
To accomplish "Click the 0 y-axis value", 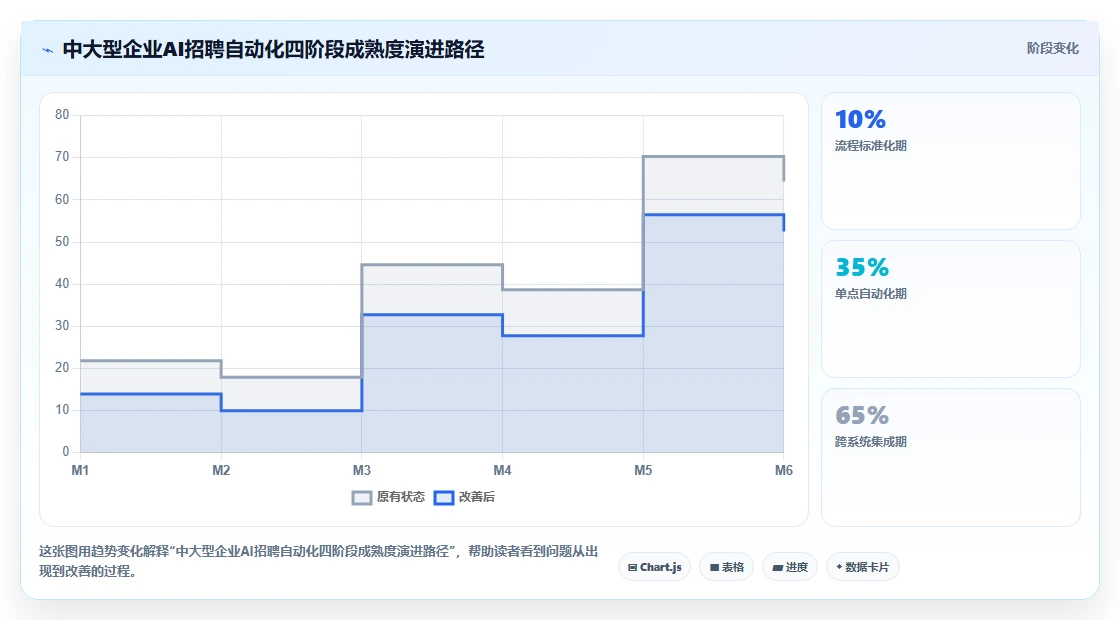I will [x=66, y=451].
